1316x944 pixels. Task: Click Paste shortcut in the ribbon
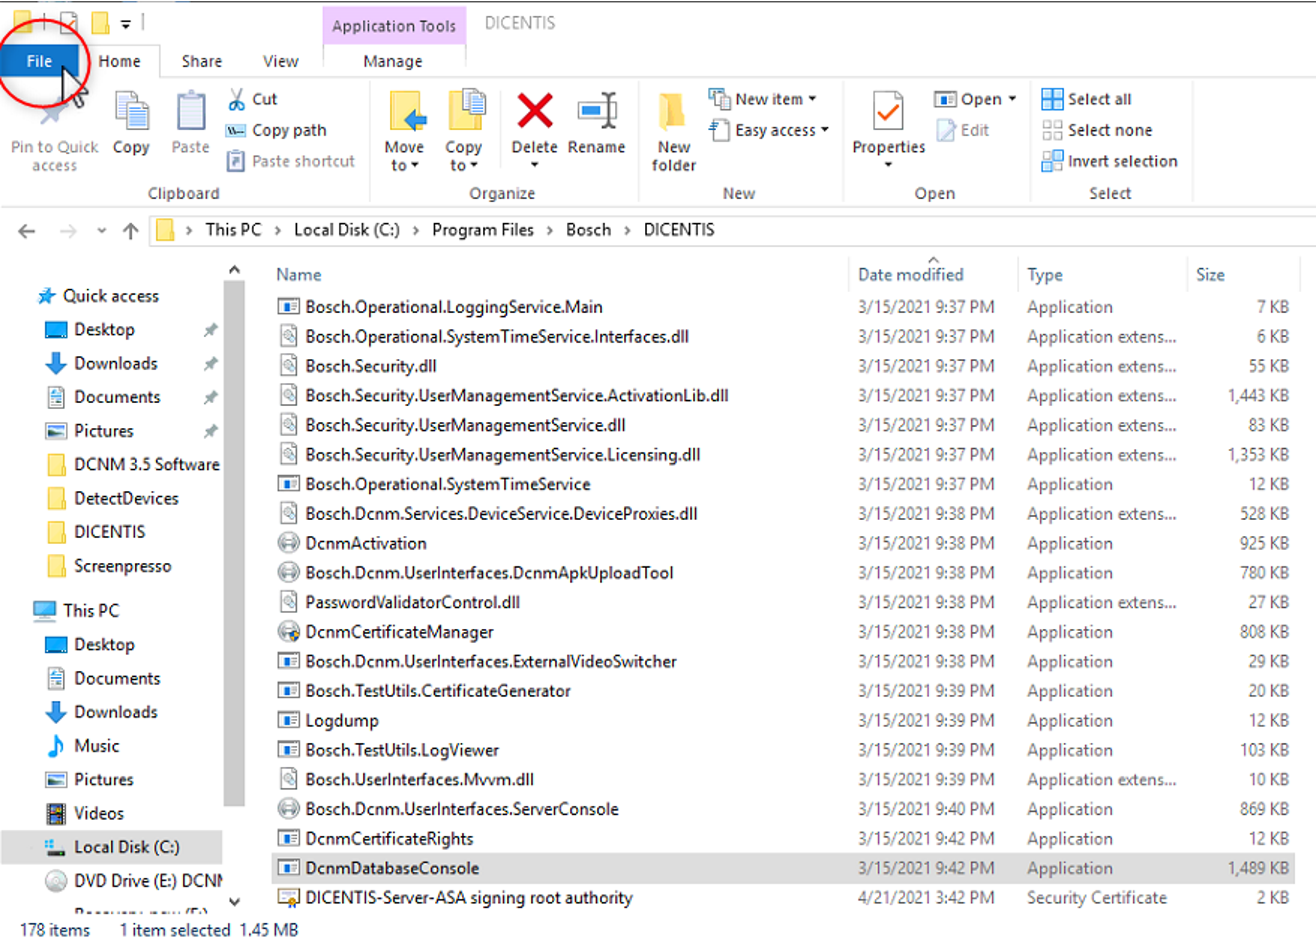point(291,161)
